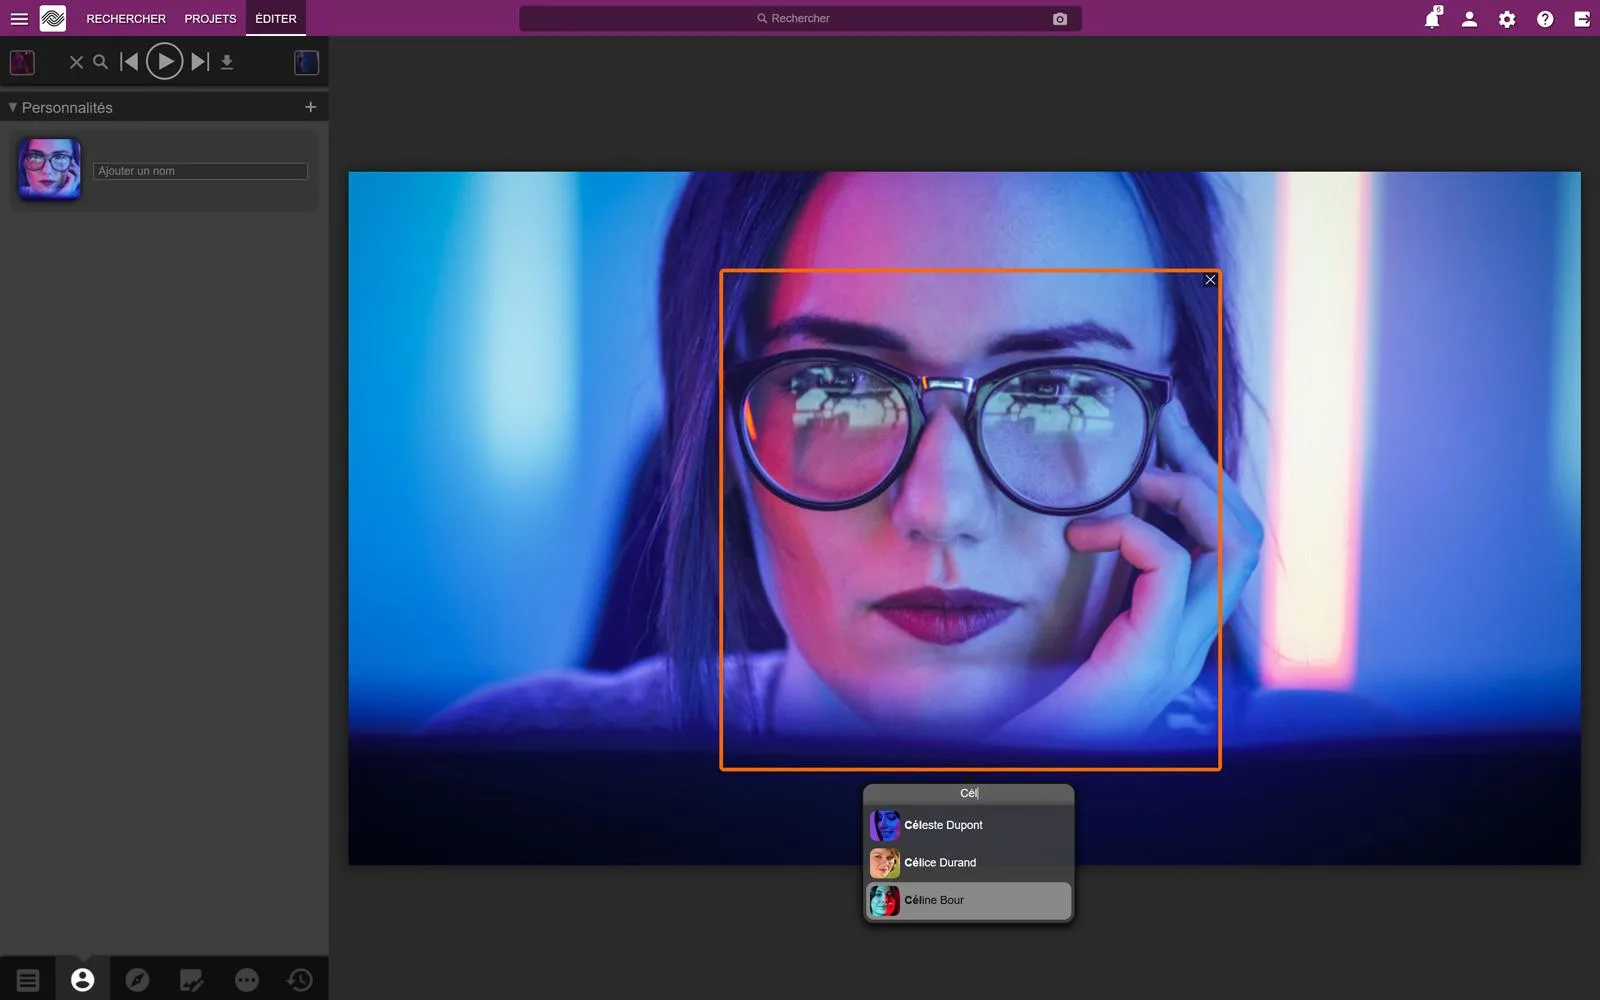Screen dimensions: 1600x1000
Task: Open the user account icon
Action: click(1469, 18)
